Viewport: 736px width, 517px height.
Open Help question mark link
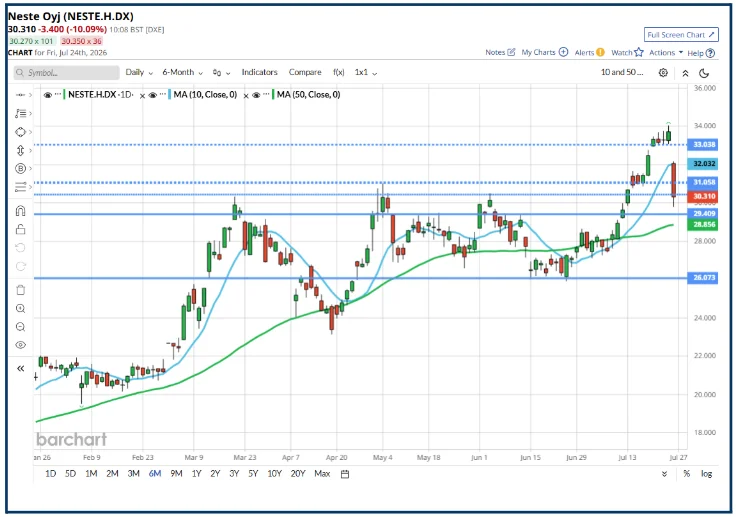pos(701,53)
